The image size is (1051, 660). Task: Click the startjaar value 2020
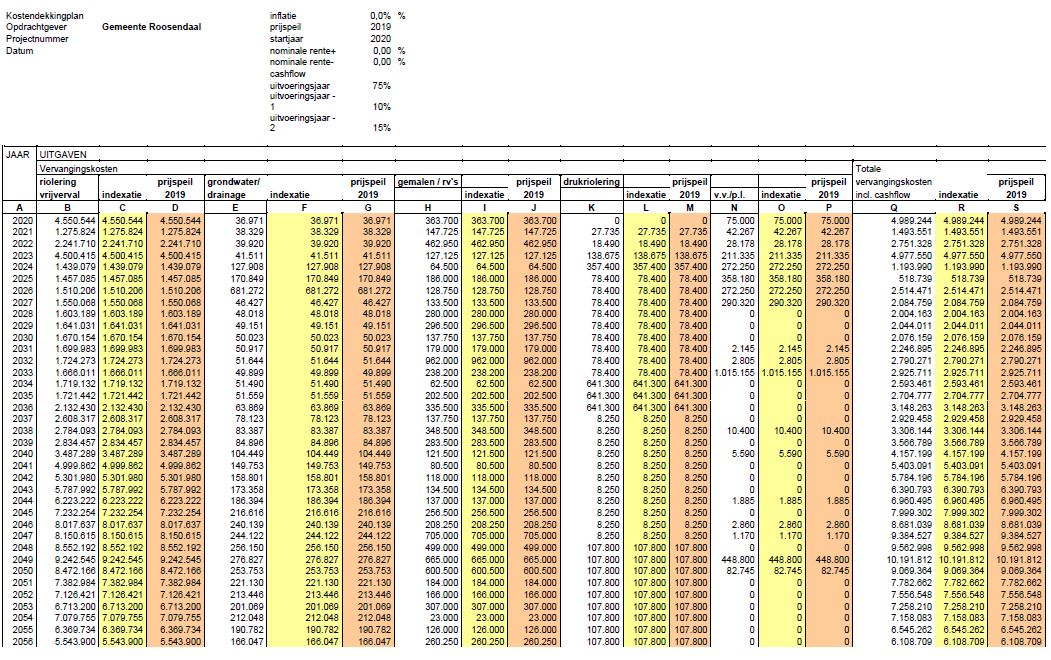coord(380,39)
